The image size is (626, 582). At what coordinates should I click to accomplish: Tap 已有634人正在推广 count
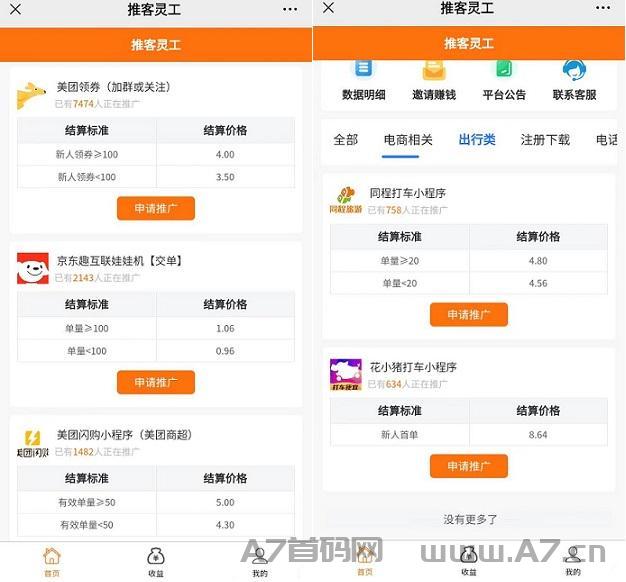[408, 384]
